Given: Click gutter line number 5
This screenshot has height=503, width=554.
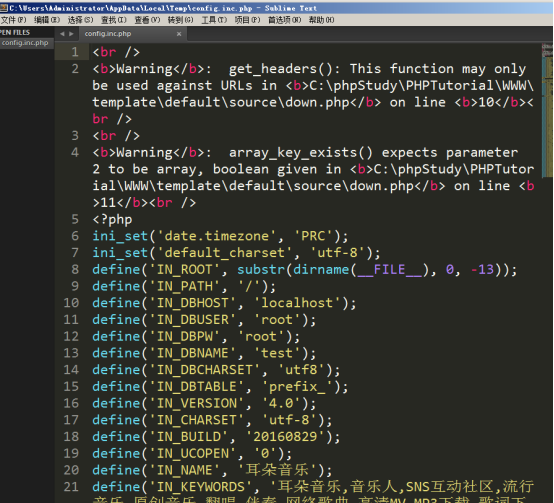Looking at the screenshot, I should pyautogui.click(x=75, y=219).
